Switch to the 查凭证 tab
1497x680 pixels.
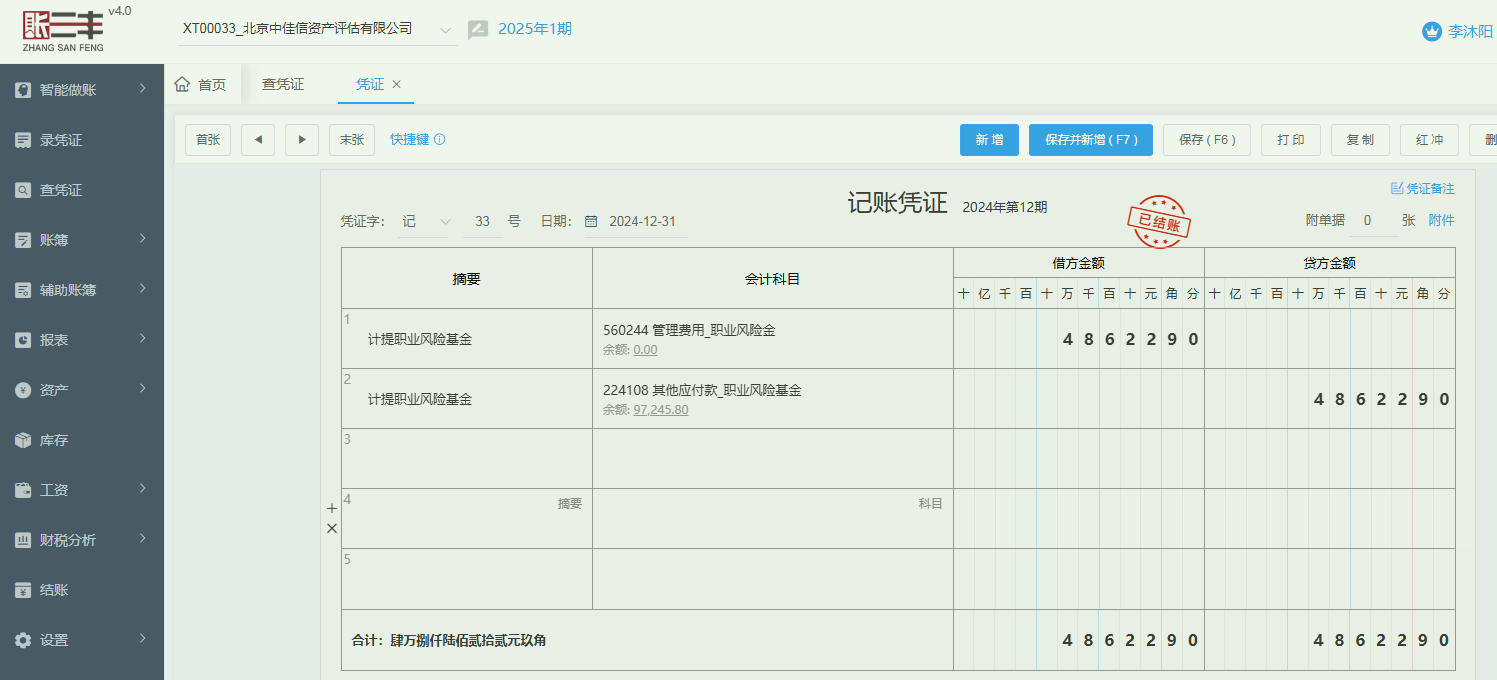(x=283, y=85)
